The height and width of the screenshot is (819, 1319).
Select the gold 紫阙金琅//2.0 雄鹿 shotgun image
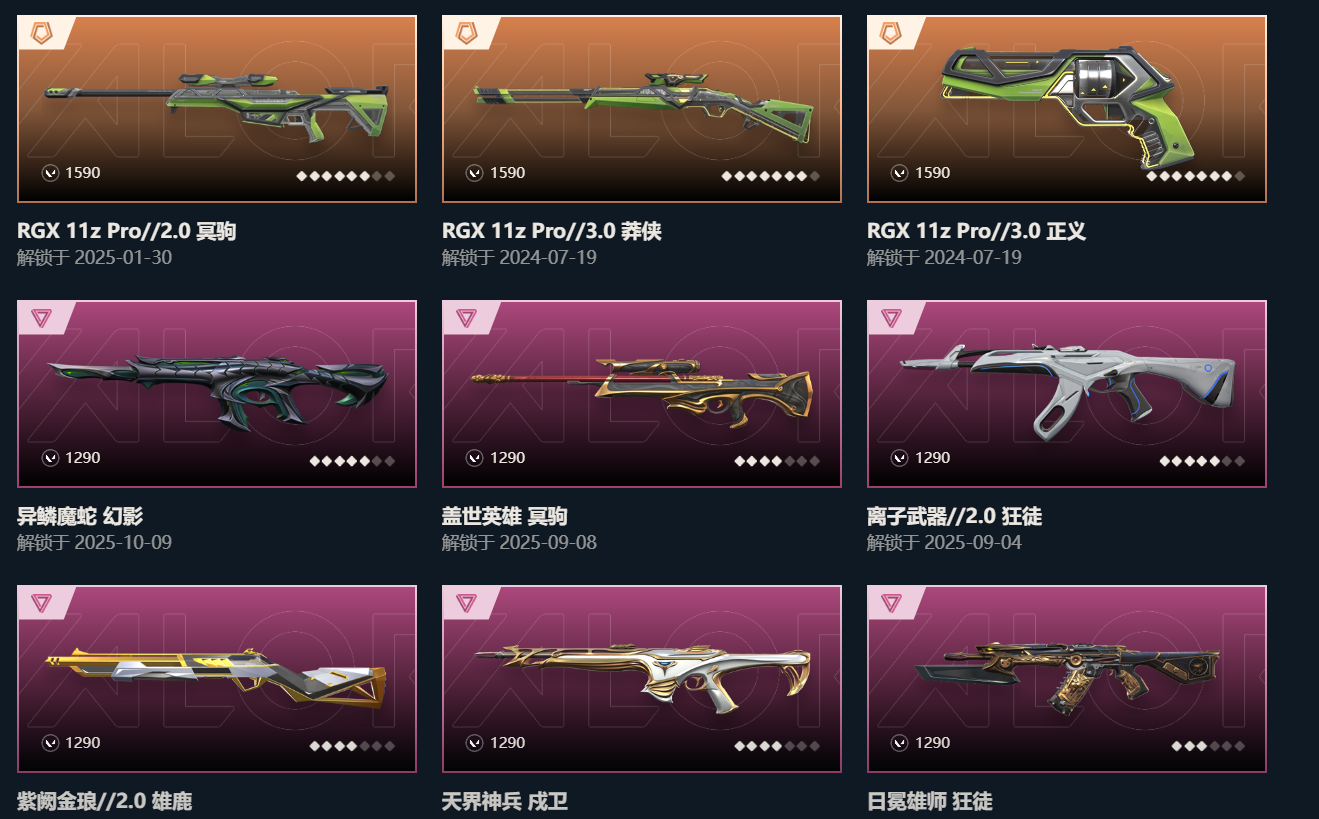pyautogui.click(x=216, y=677)
